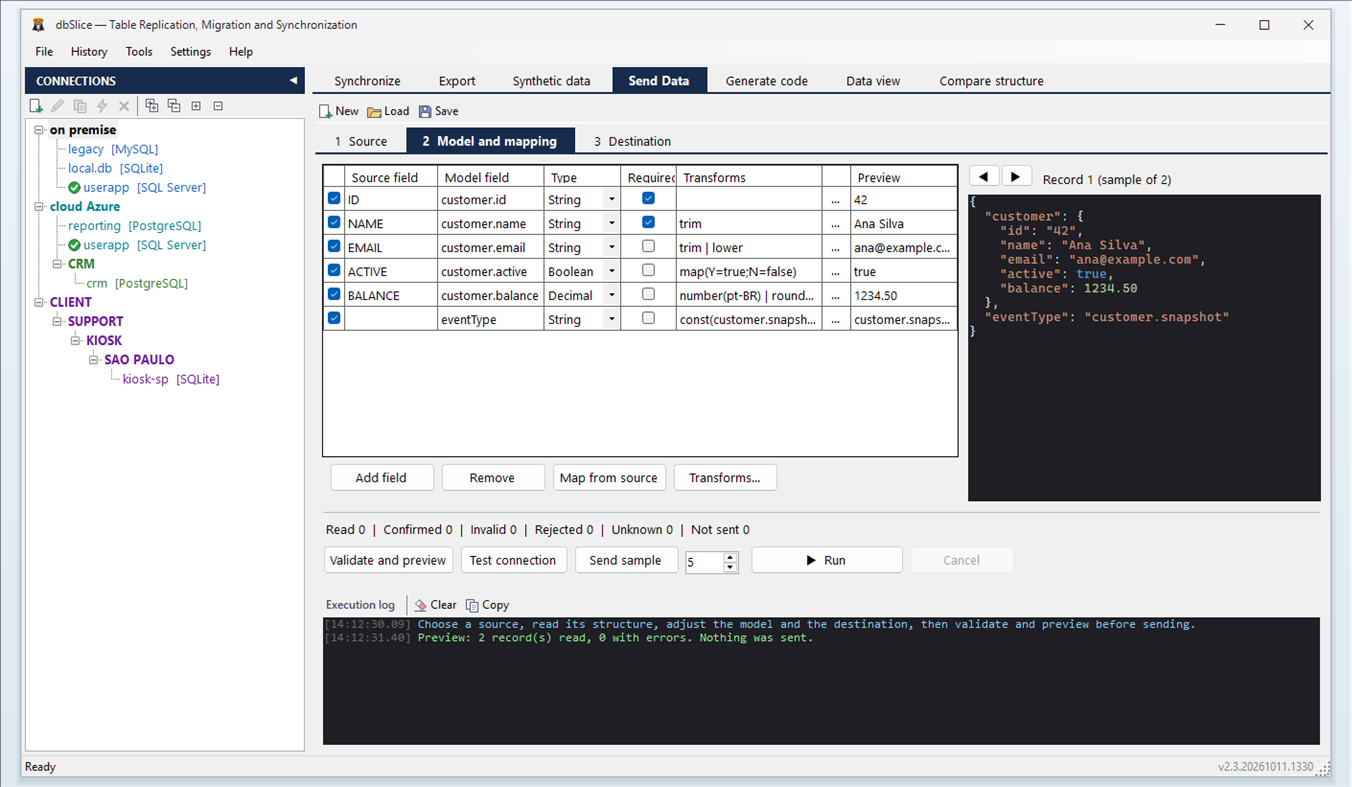The height and width of the screenshot is (787, 1352).
Task: Click the pencil edit connection icon
Action: click(x=58, y=106)
